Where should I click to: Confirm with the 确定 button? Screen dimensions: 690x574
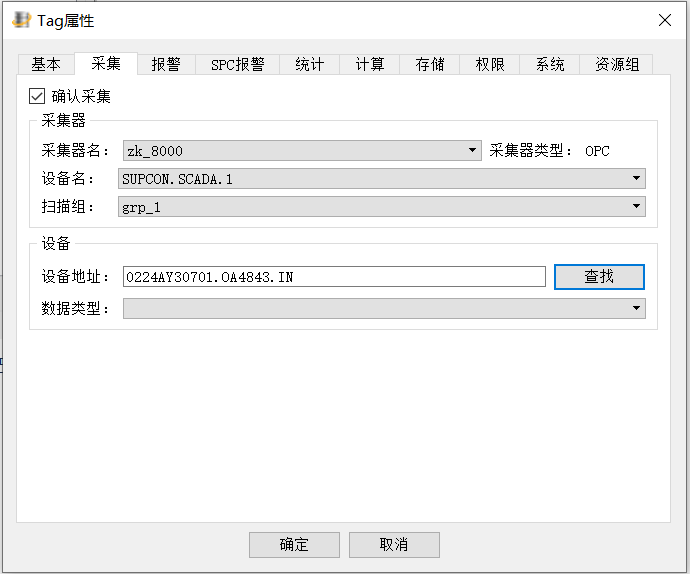pos(294,545)
